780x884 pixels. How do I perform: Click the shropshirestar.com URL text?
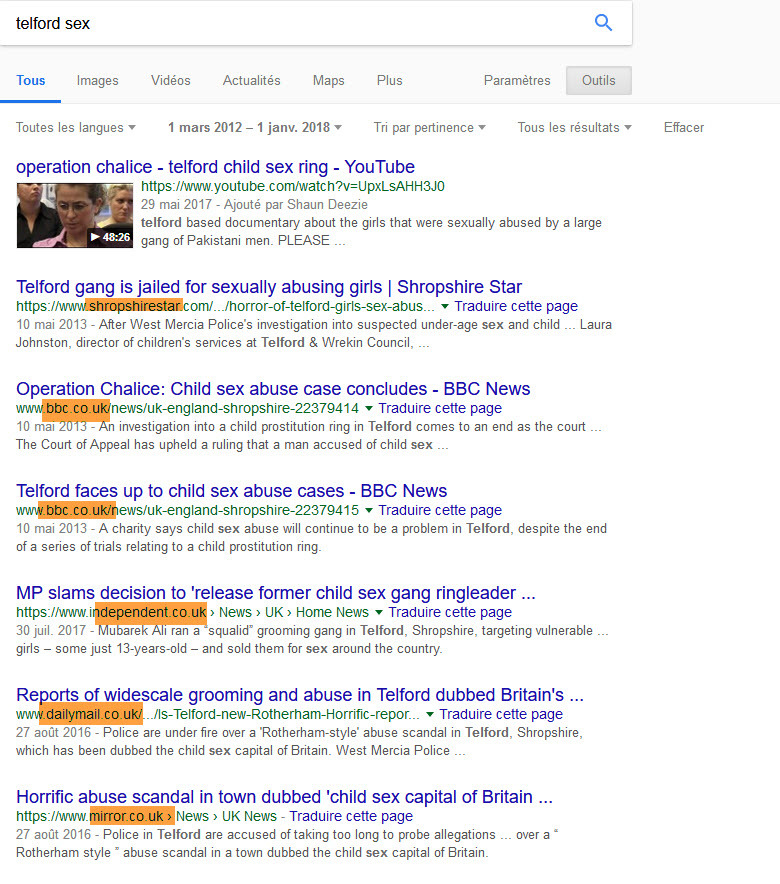225,306
